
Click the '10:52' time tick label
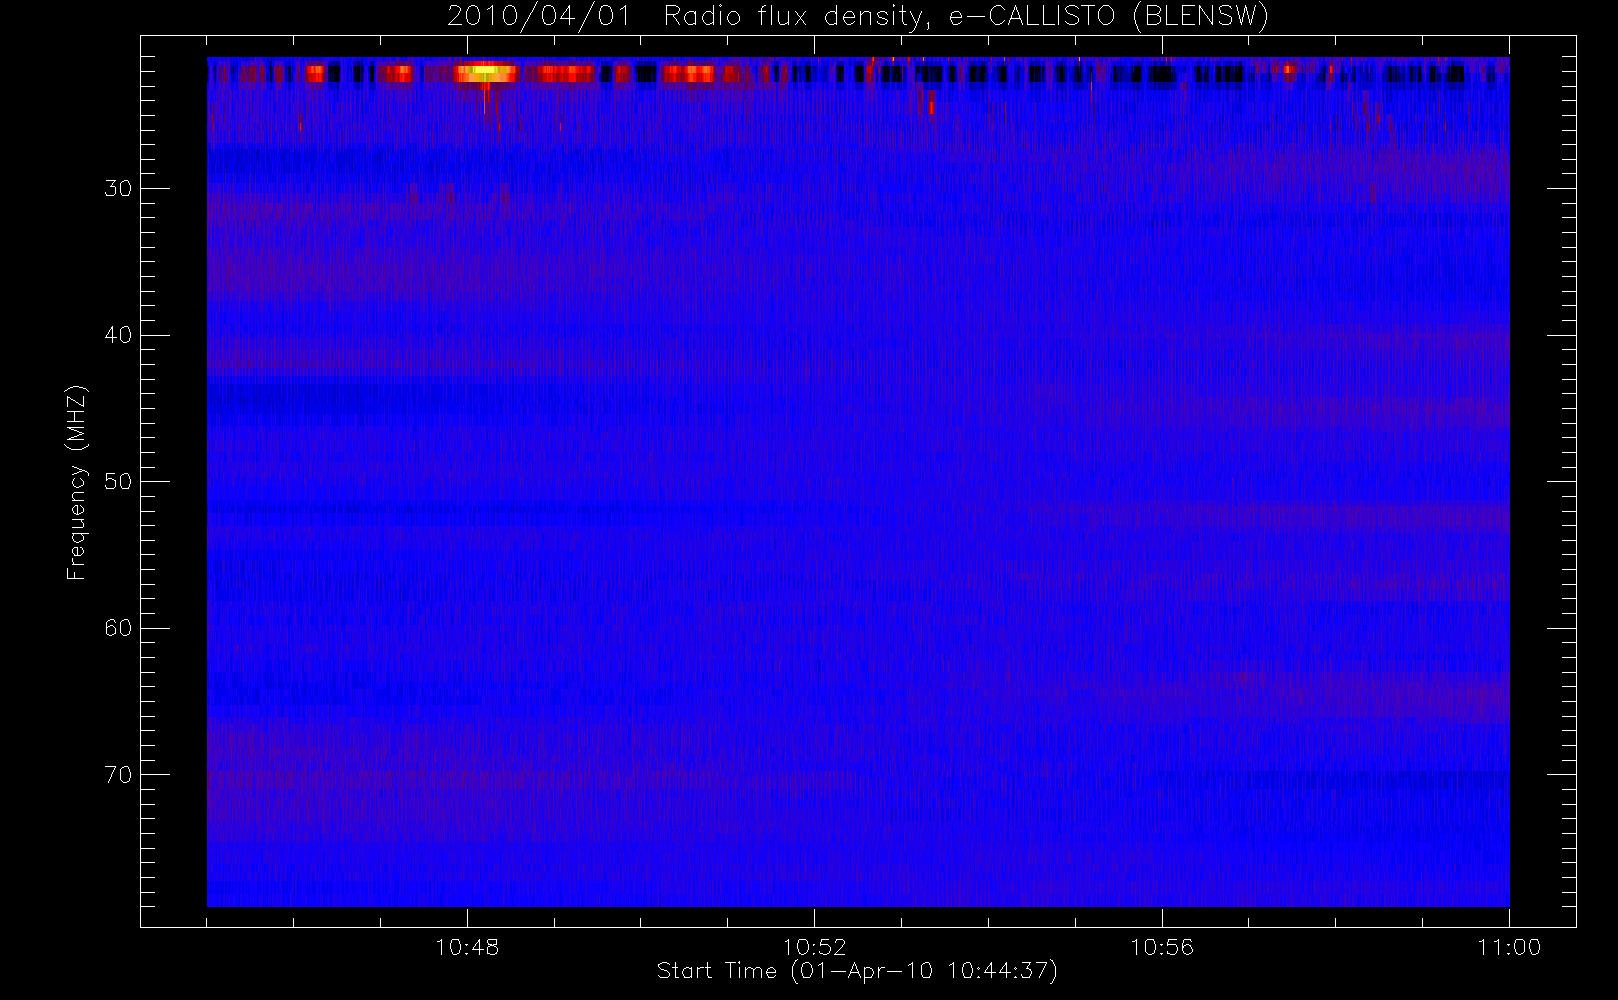point(814,947)
